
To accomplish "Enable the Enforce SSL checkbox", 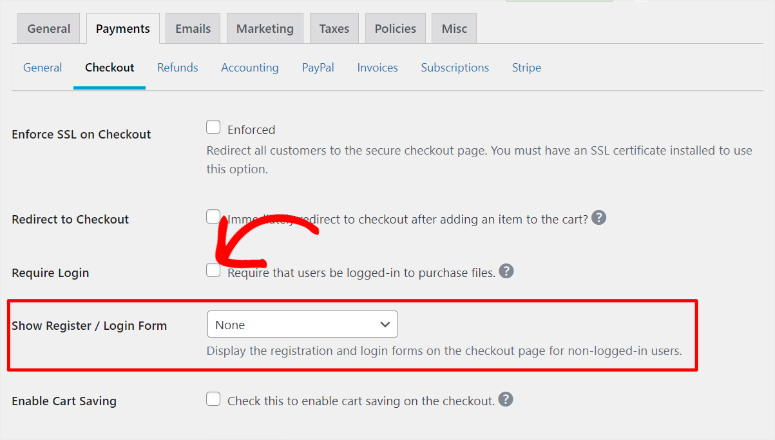I will coord(213,128).
